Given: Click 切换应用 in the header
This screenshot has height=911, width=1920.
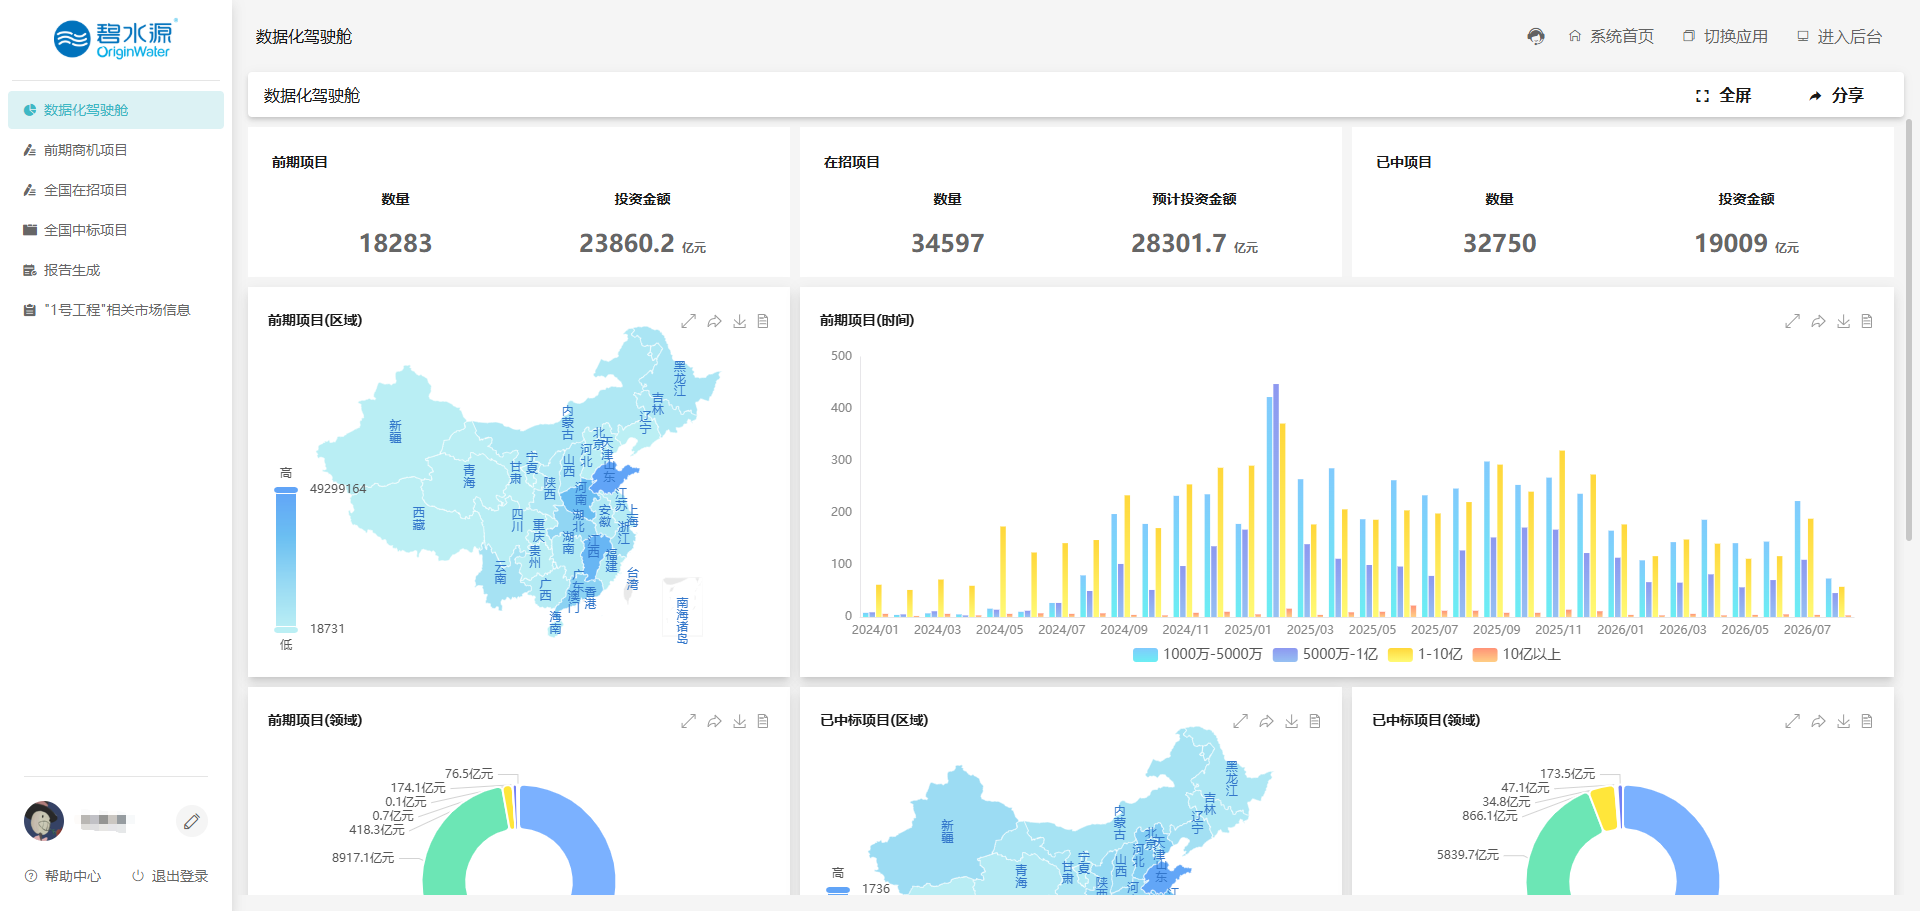Looking at the screenshot, I should click(1725, 37).
